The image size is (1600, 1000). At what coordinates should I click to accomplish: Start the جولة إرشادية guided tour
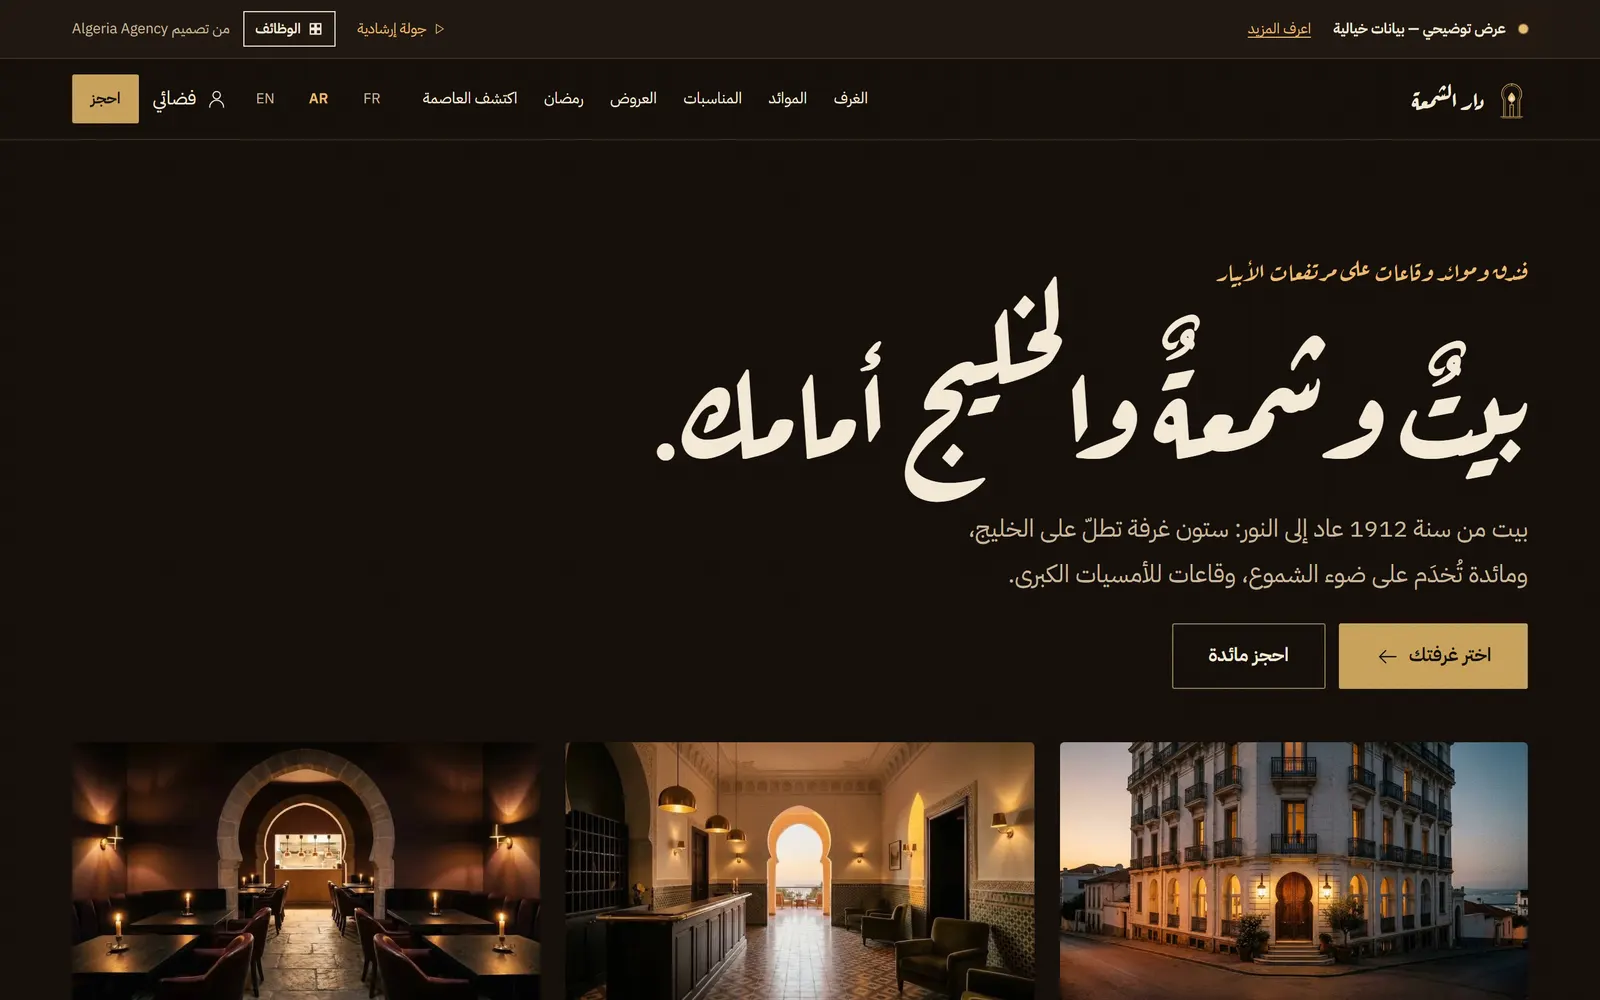coord(401,29)
